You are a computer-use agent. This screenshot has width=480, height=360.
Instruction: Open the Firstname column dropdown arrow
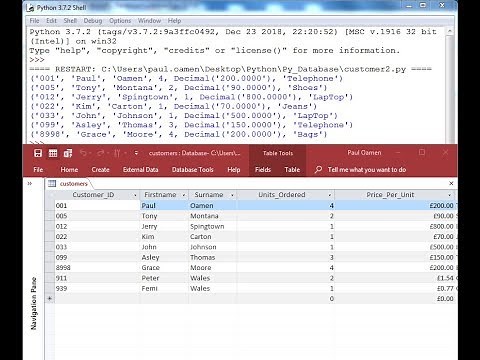point(184,195)
